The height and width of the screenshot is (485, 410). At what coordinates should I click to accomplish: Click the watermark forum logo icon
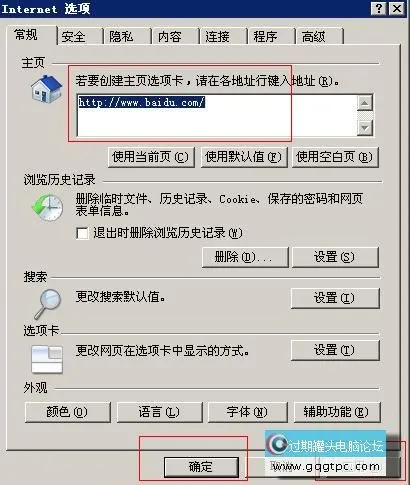[x=278, y=443]
